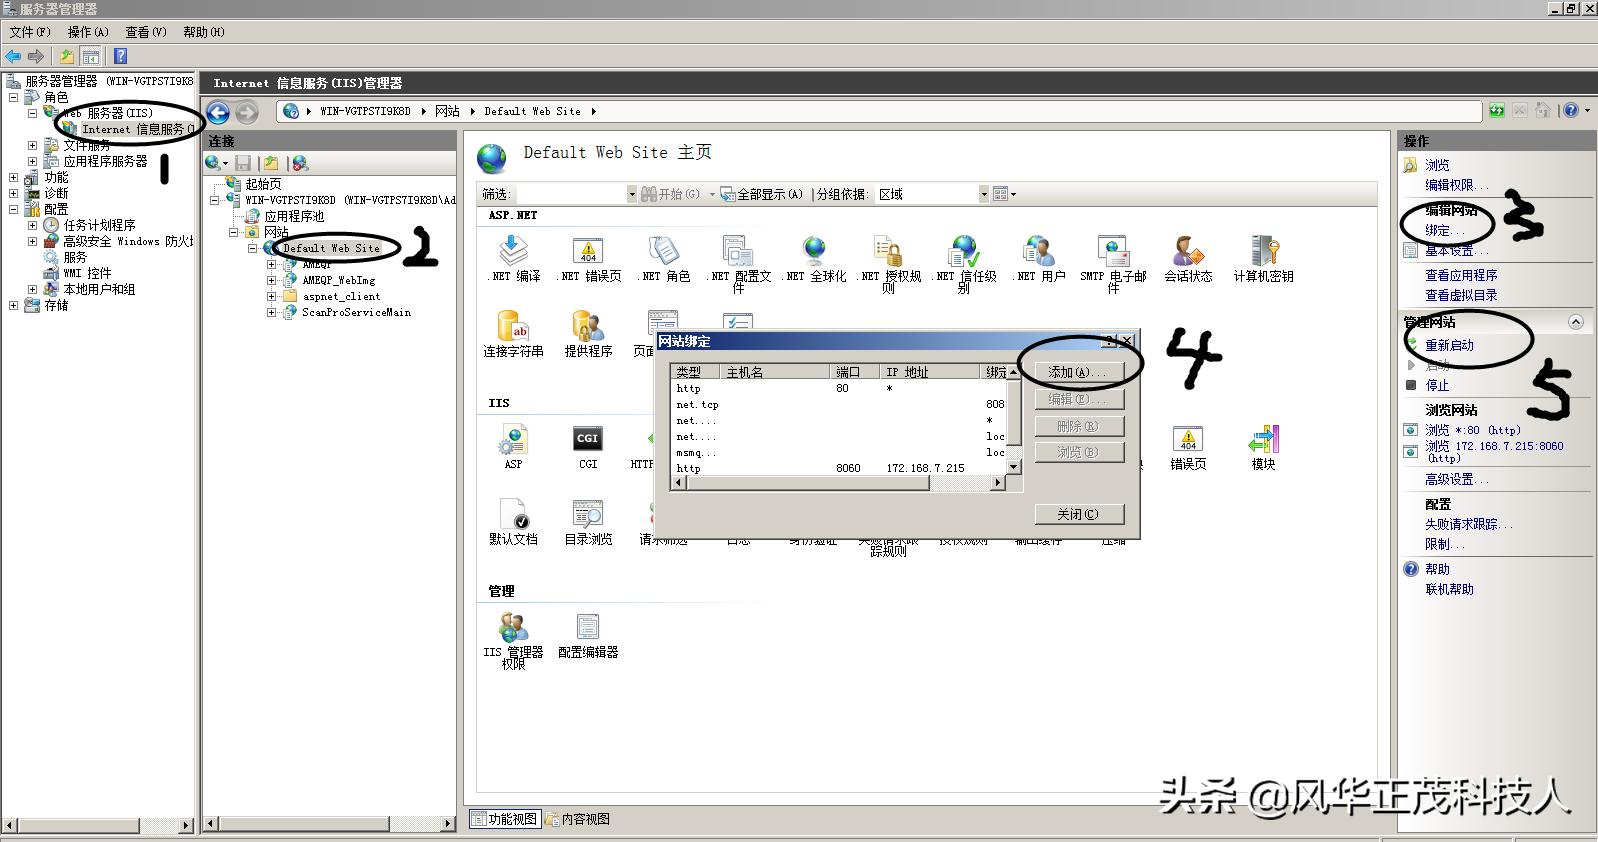Click the bindings list horizontal scrollbar
This screenshot has height=842, width=1598.
[x=839, y=483]
